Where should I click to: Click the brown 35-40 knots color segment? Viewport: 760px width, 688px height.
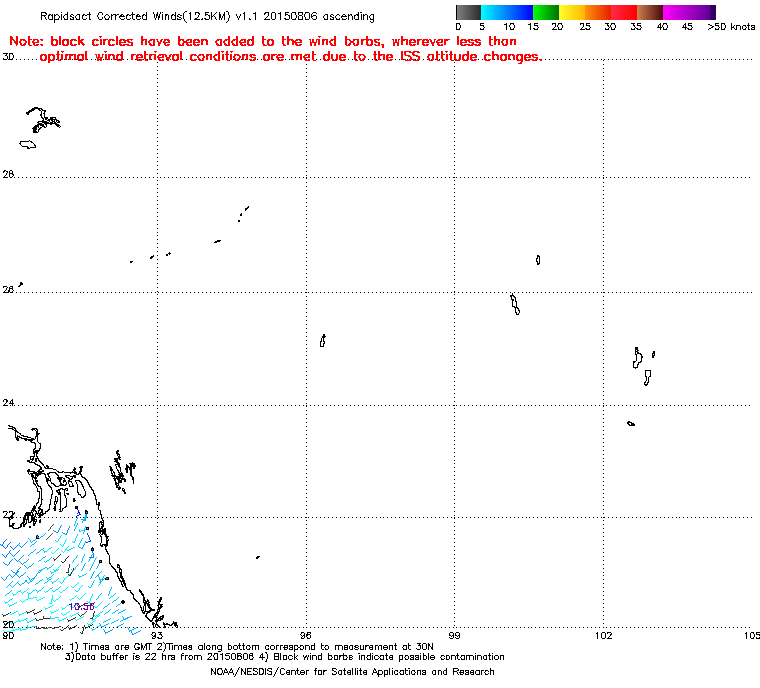tap(650, 12)
